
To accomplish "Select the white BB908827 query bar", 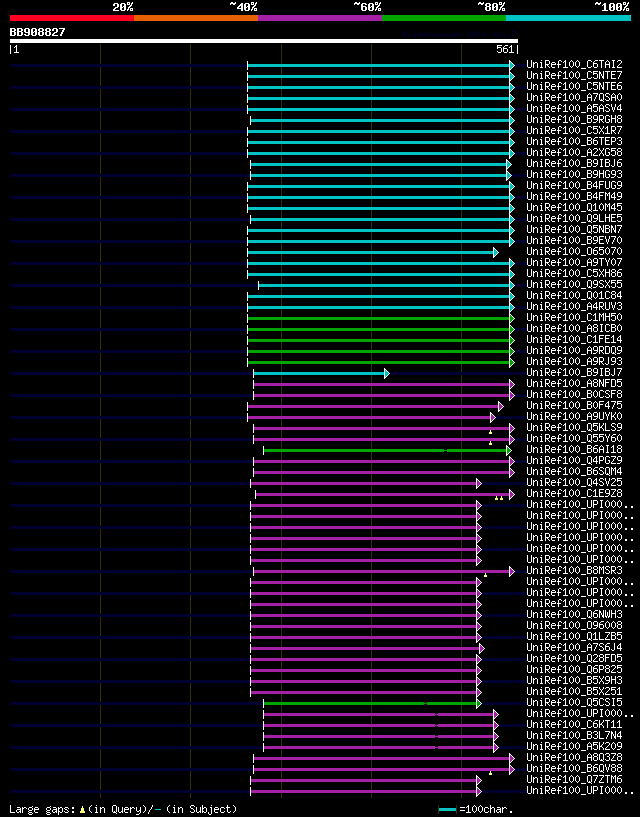I will pos(264,41).
